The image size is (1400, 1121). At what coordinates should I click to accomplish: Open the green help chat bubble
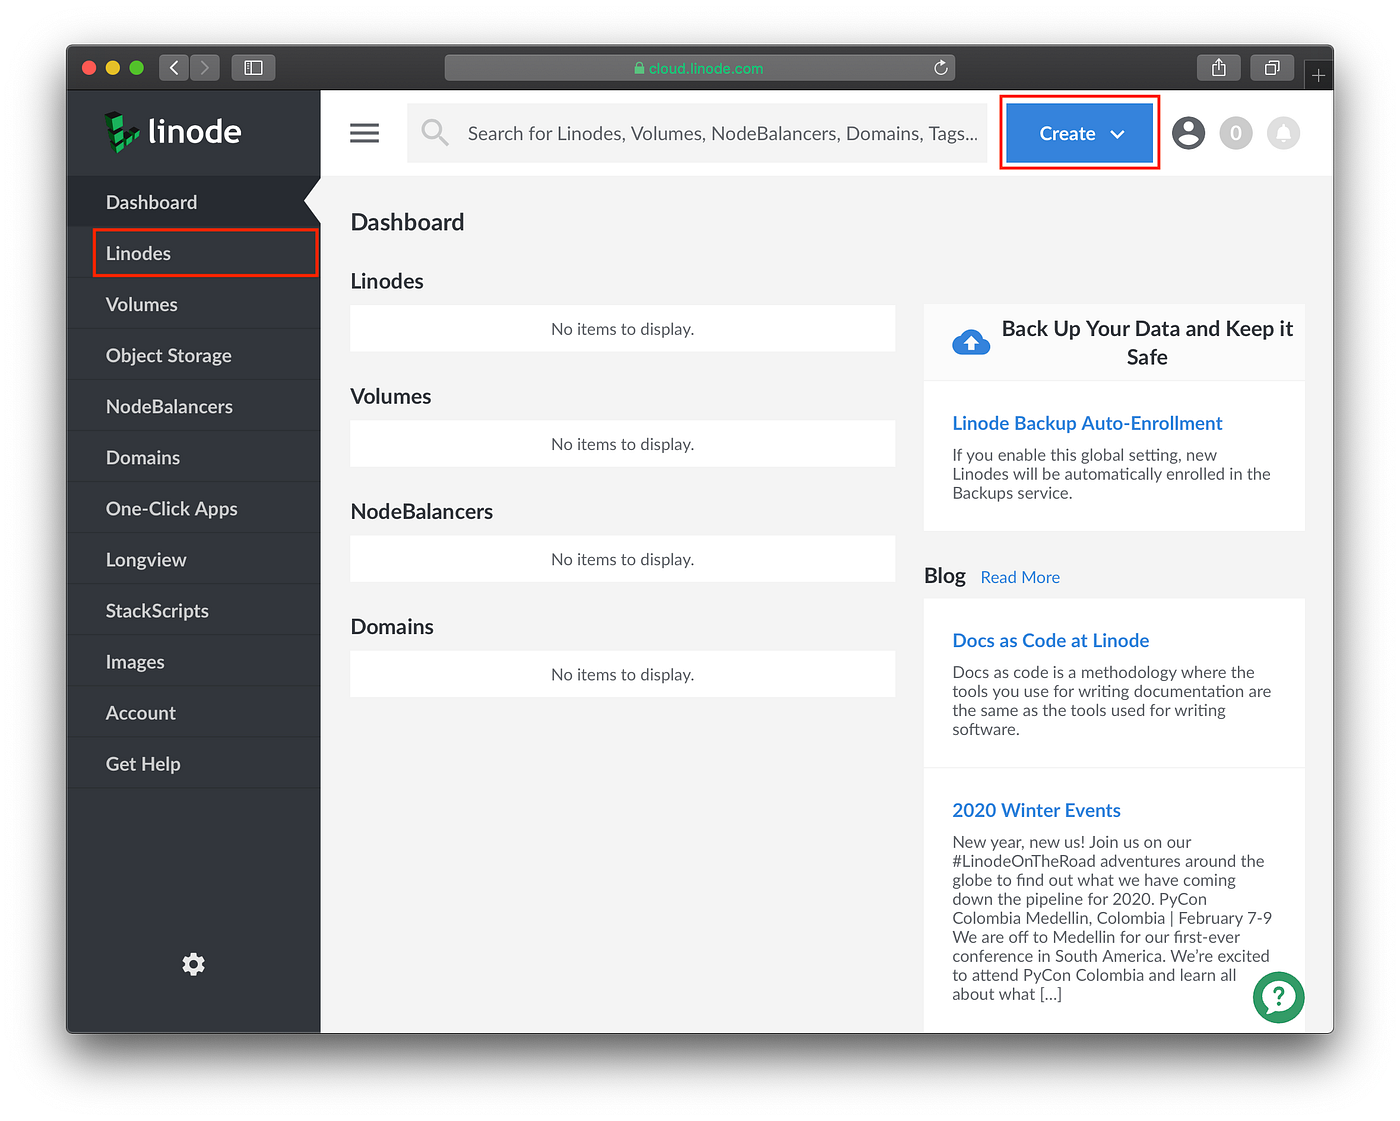(1279, 997)
